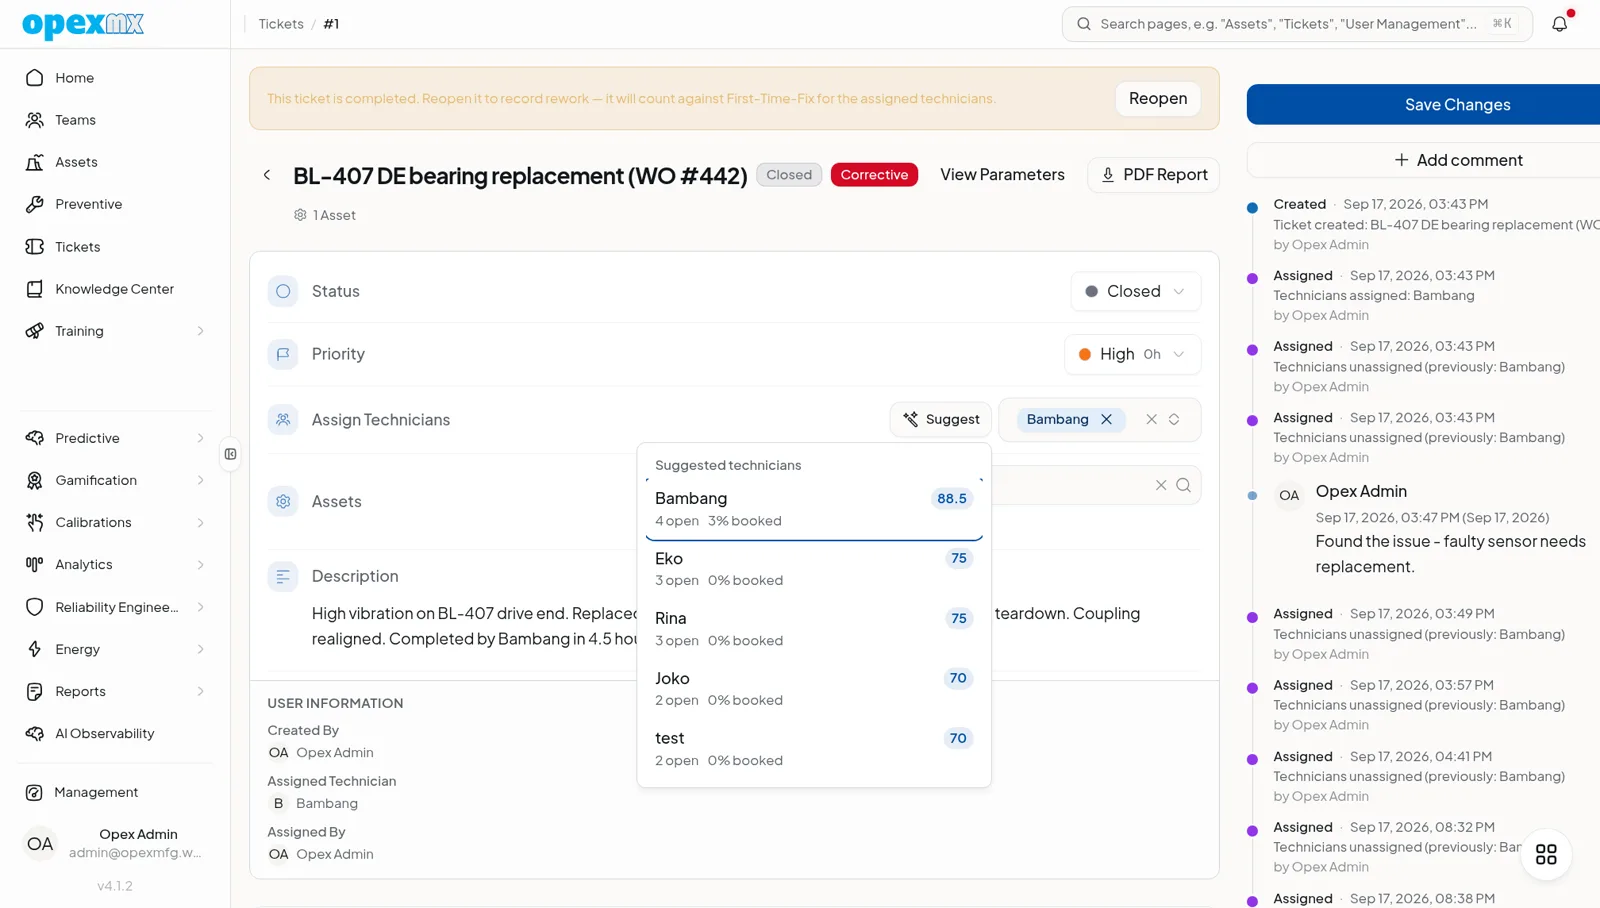Click the Reopen button
The width and height of the screenshot is (1600, 908).
pyautogui.click(x=1158, y=98)
